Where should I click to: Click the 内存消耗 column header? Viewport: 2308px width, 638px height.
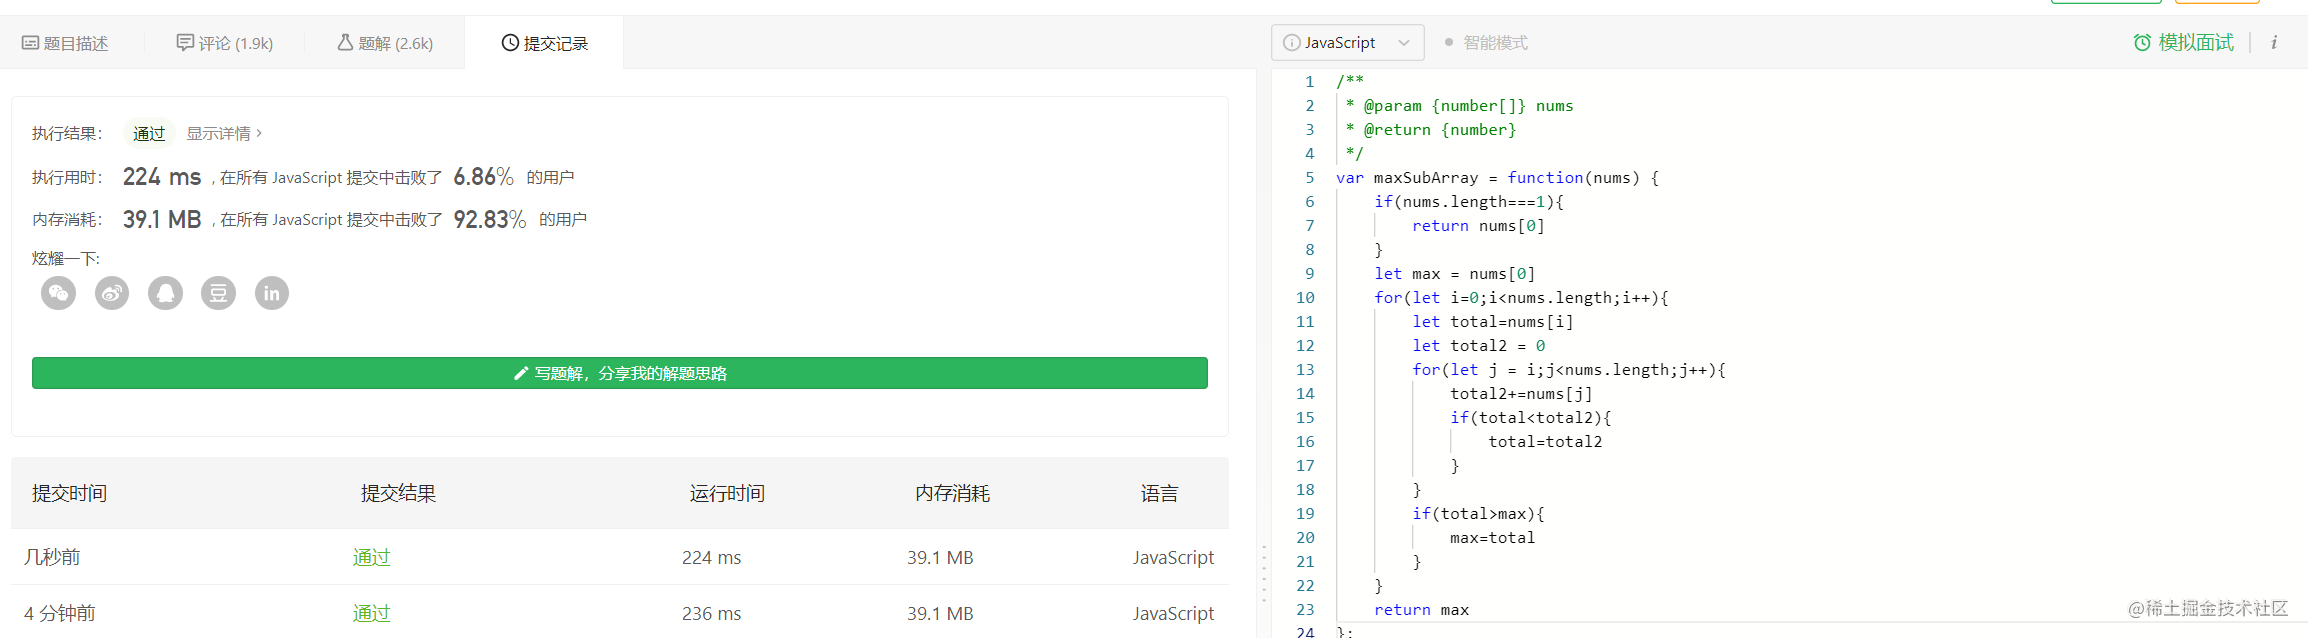[x=952, y=493]
